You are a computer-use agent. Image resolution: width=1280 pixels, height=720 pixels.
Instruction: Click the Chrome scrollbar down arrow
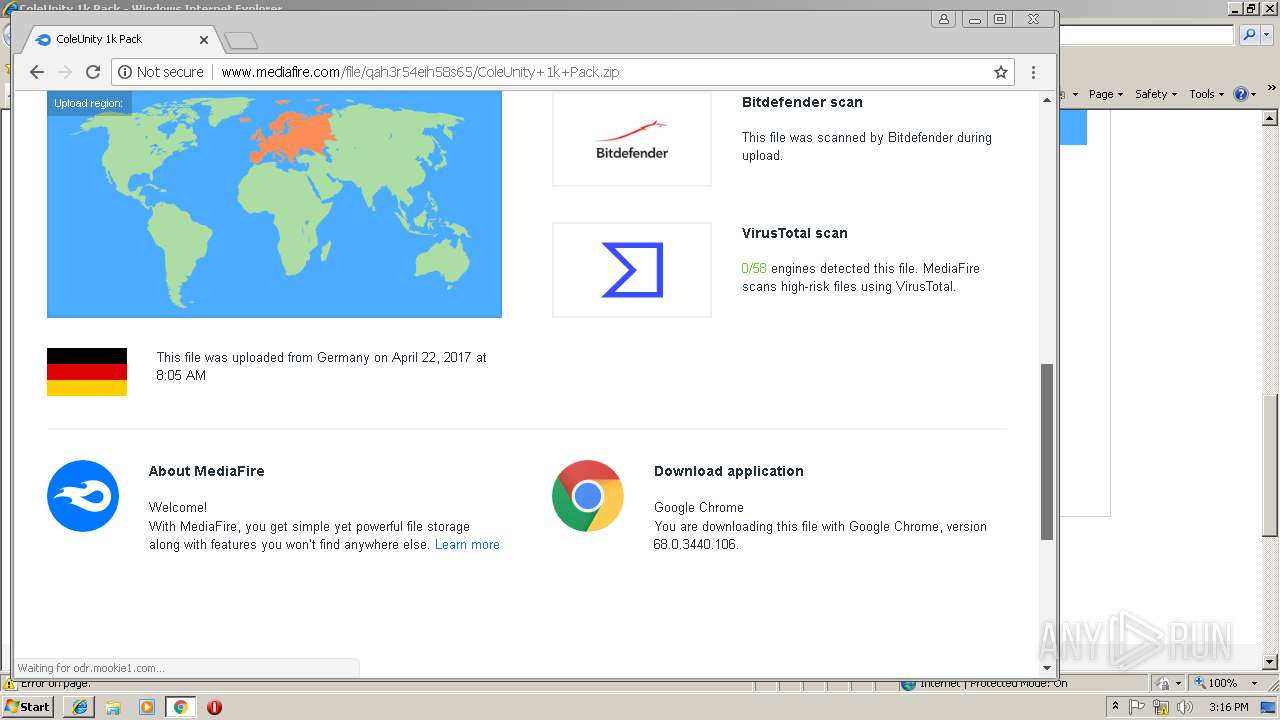coord(1047,667)
